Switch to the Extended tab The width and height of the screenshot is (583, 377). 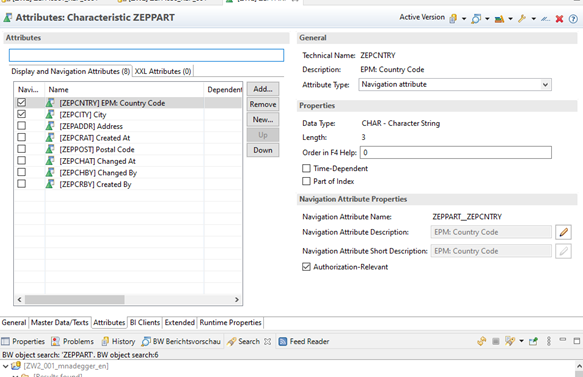180,322
